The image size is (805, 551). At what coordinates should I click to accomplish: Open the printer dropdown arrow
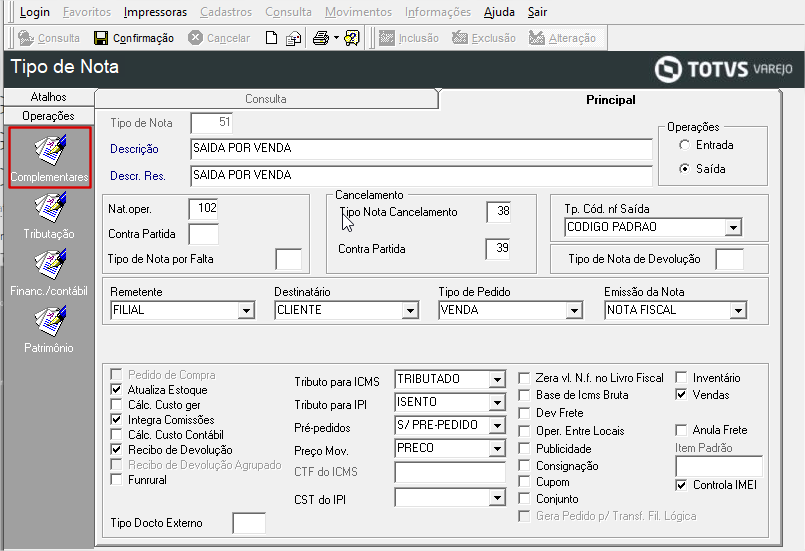(x=336, y=38)
